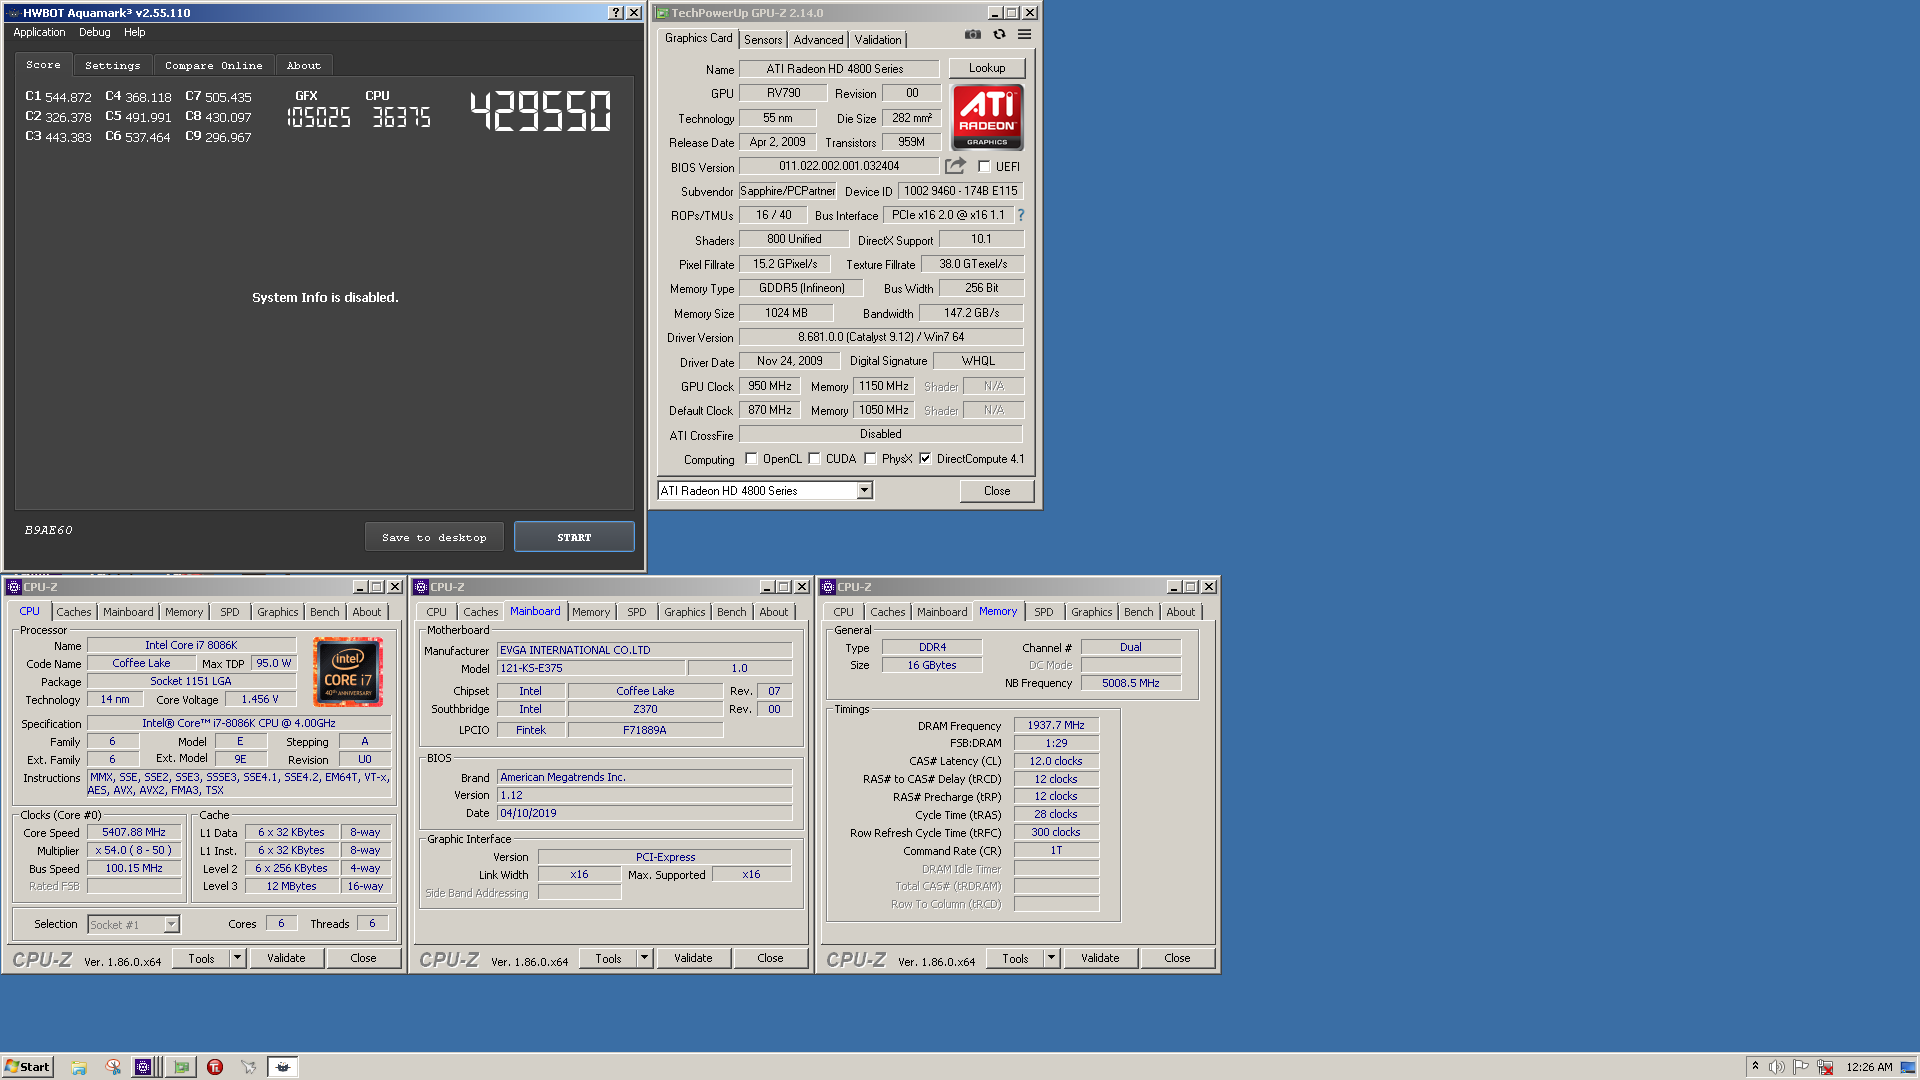Viewport: 1920px width, 1080px height.
Task: Expand Tools dropdown arrow in Memory CPU-Z window
Action: coord(1052,958)
